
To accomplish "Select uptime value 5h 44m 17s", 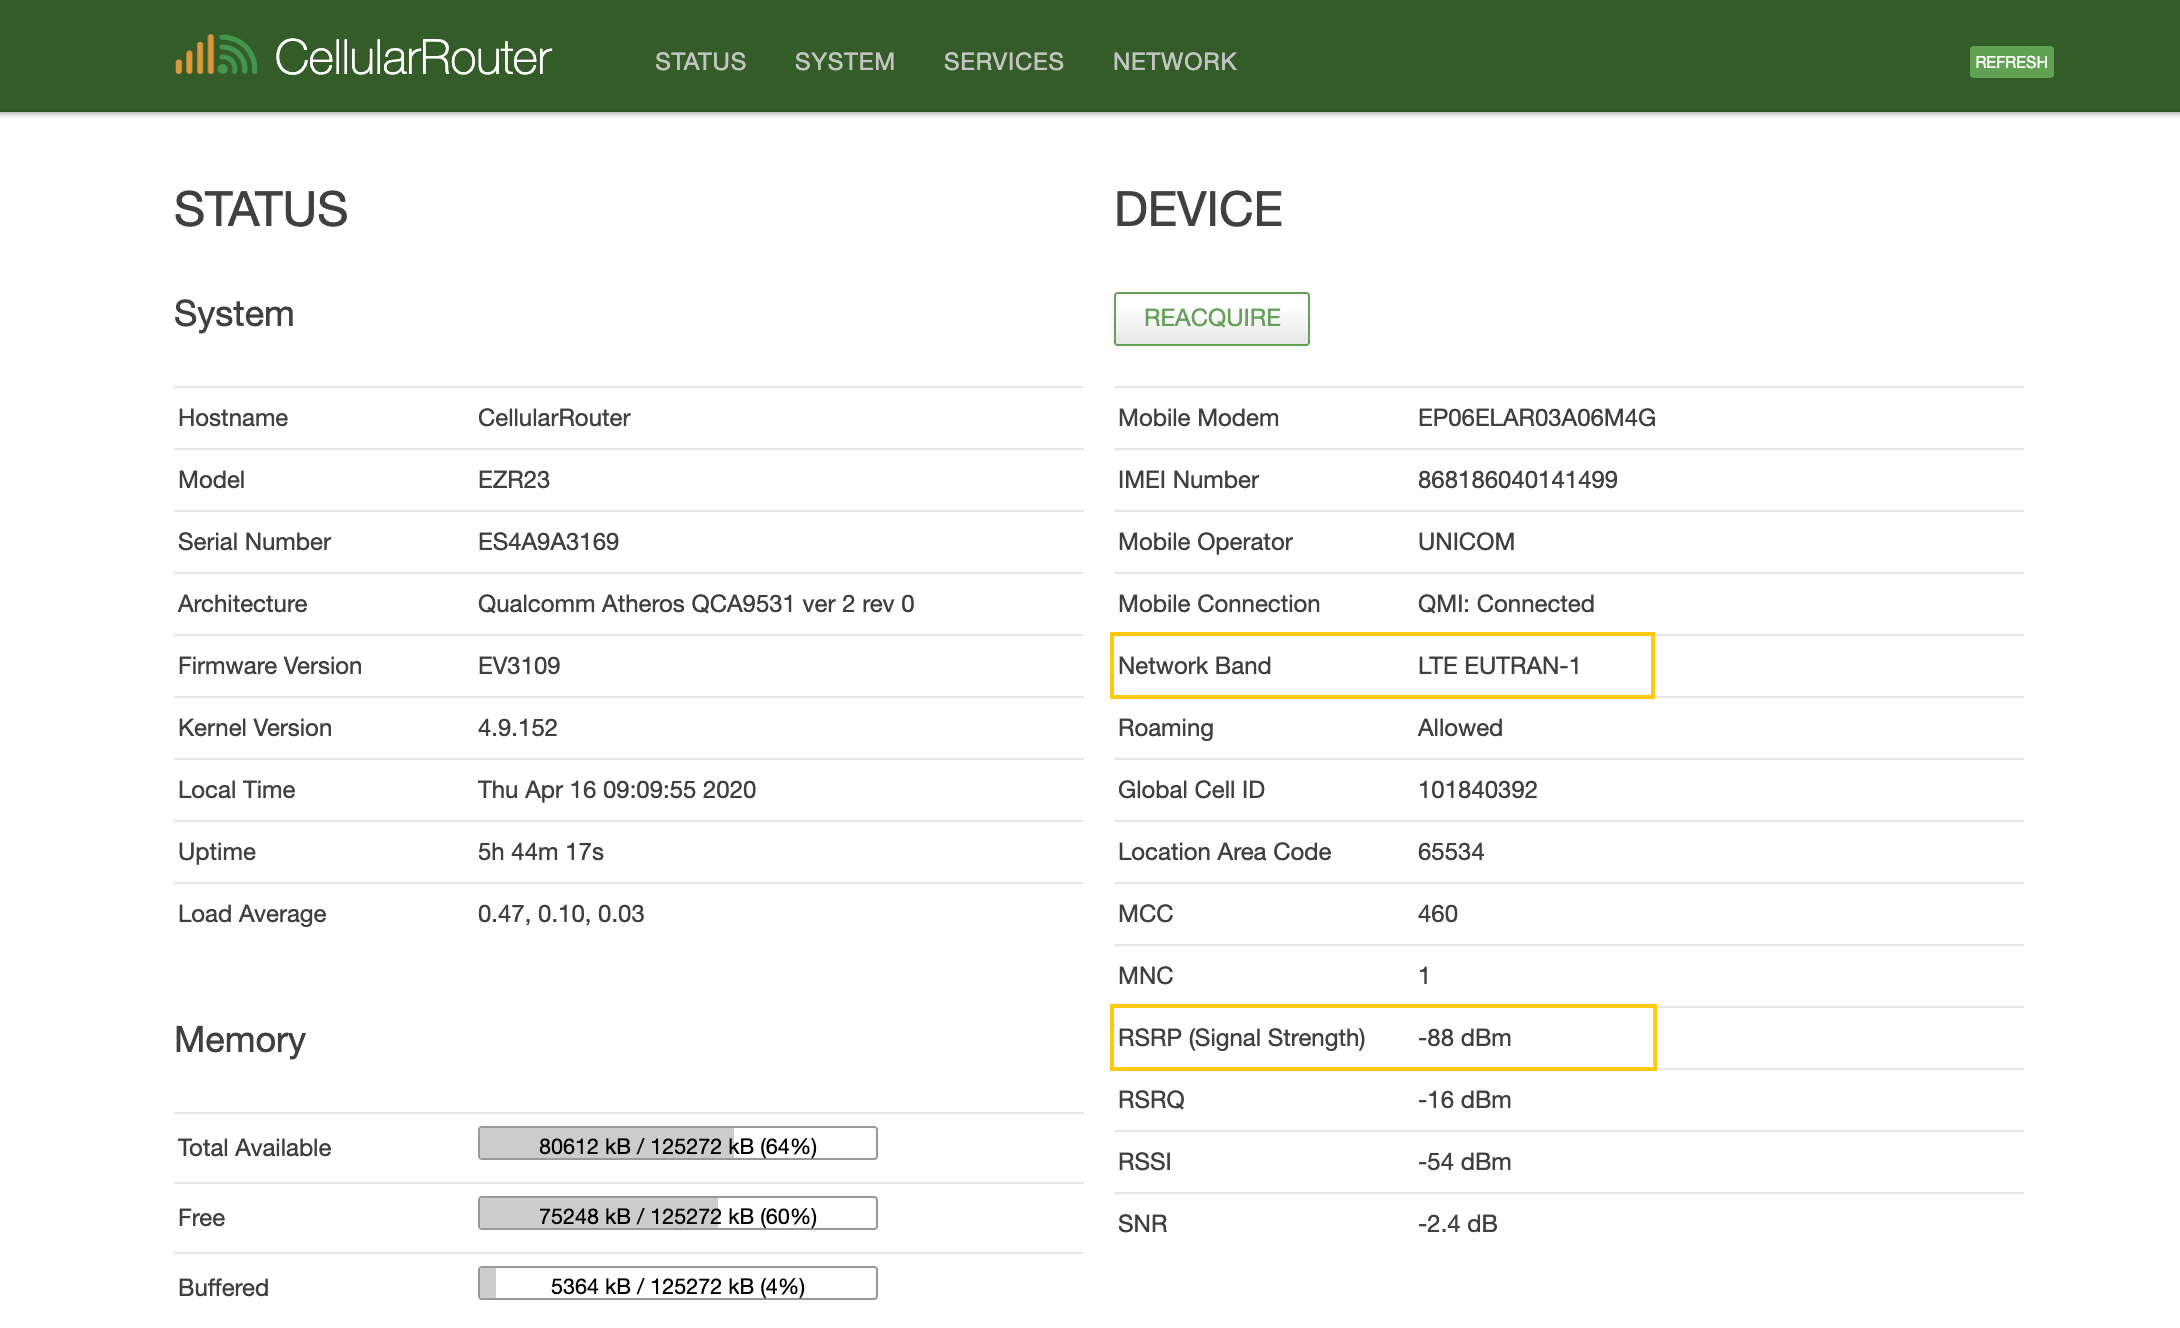I will tap(541, 852).
